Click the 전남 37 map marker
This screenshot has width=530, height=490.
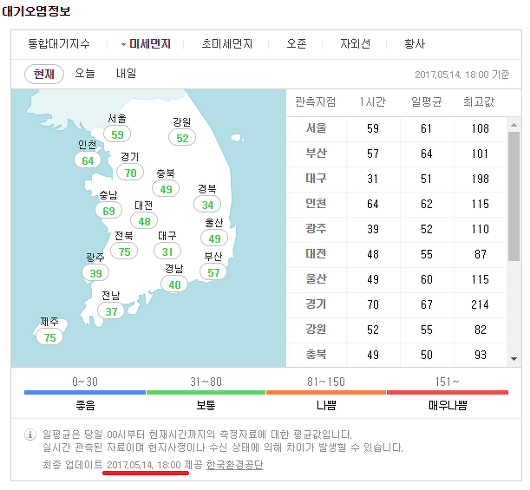pyautogui.click(x=111, y=311)
